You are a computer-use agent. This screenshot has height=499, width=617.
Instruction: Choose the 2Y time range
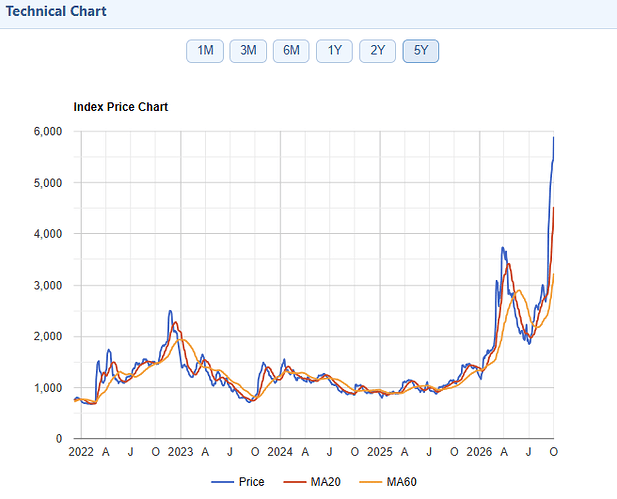tap(377, 51)
